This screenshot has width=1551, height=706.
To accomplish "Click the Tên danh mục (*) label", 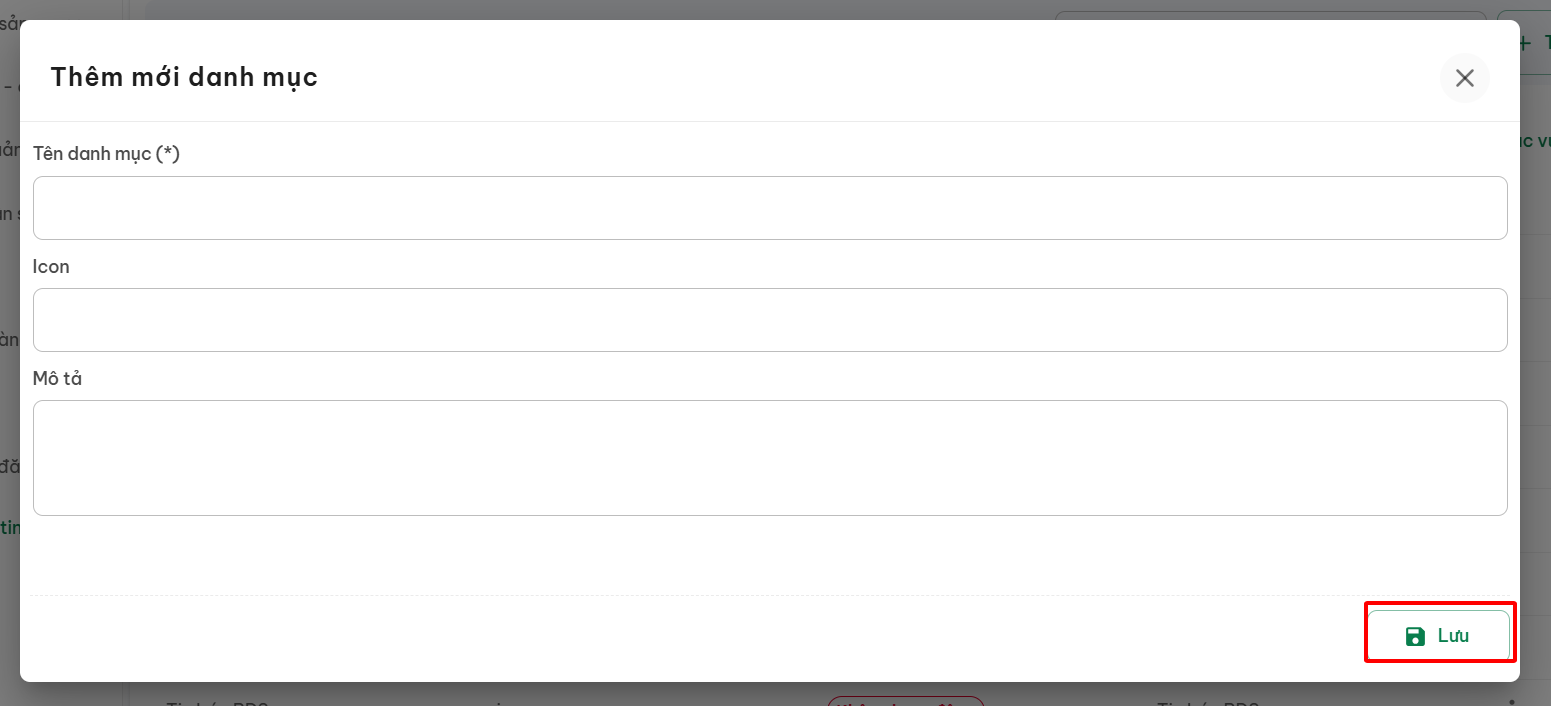I will (106, 154).
